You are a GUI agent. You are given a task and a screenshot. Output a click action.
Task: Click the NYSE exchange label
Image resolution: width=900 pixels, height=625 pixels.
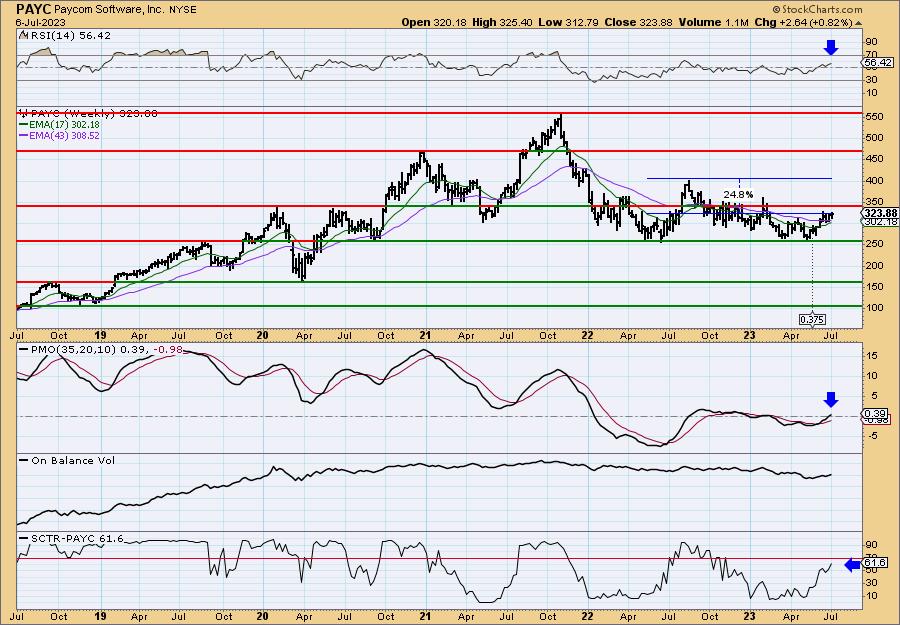pyautogui.click(x=184, y=10)
